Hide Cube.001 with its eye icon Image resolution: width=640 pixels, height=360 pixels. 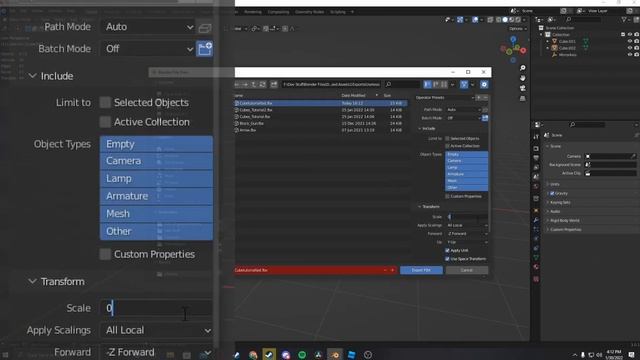pos(630,41)
